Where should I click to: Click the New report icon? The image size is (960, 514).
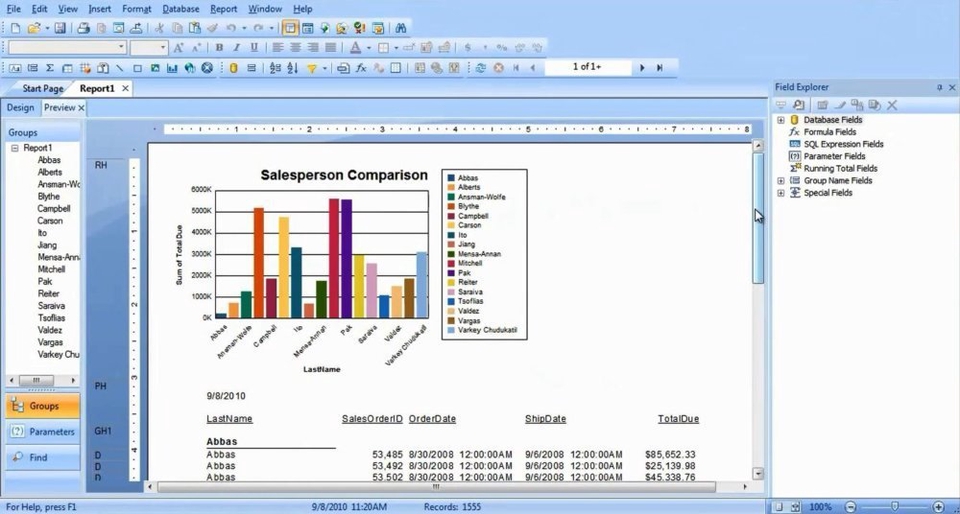click(16, 28)
